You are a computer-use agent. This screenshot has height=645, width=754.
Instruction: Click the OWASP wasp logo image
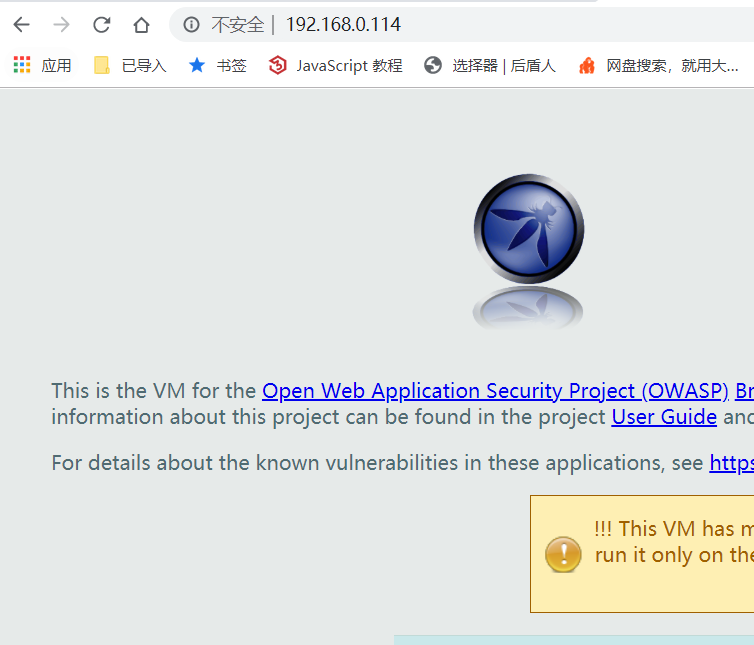529,229
